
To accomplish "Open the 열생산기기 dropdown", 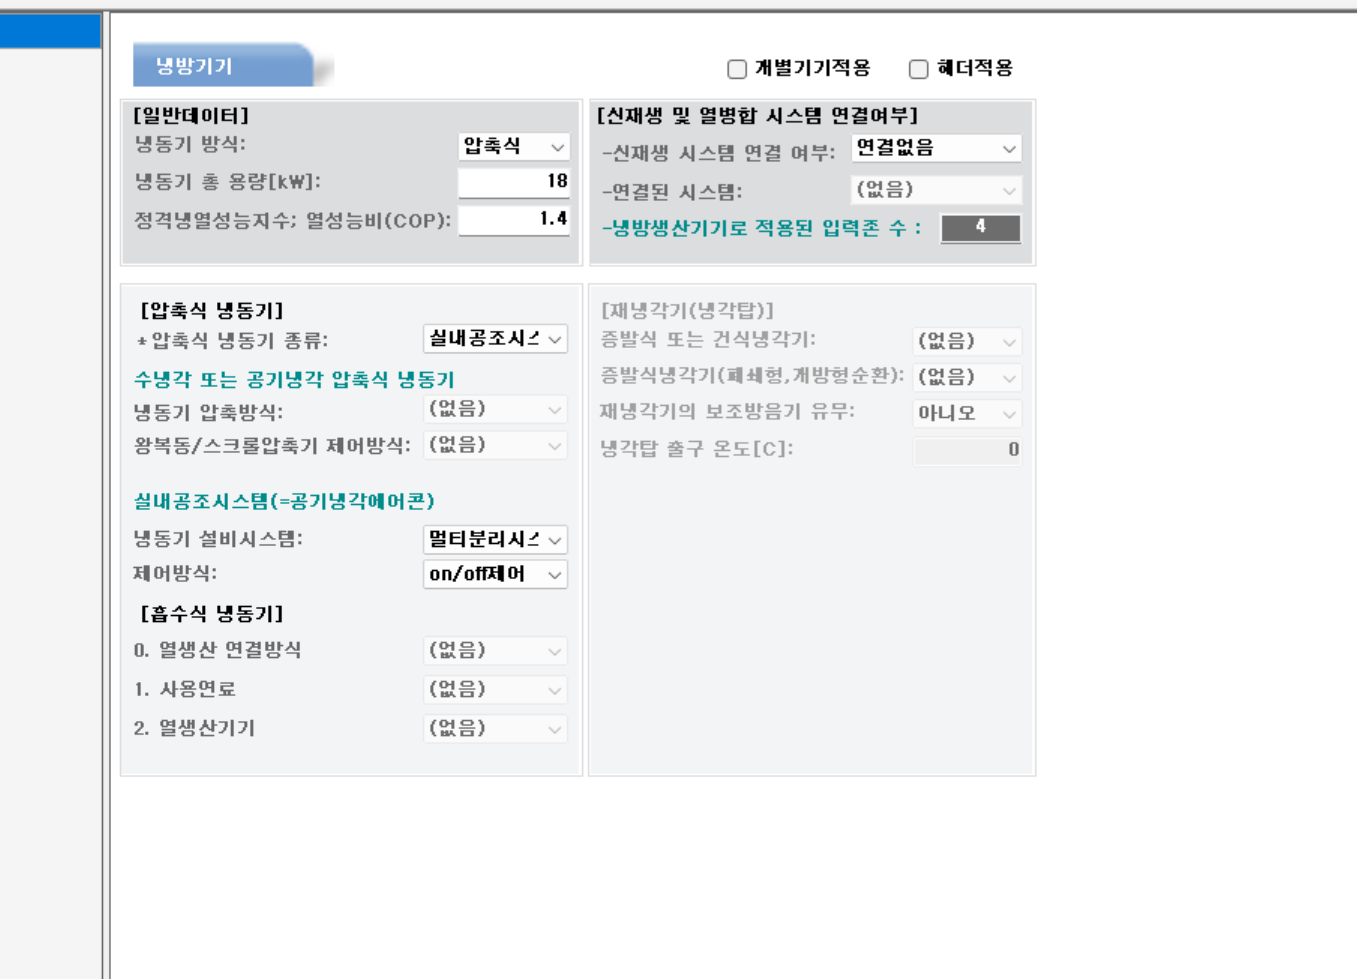I will pyautogui.click(x=495, y=729).
